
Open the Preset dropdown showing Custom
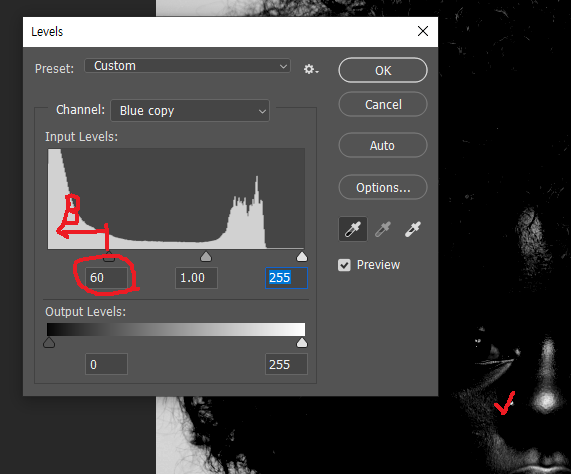(188, 66)
